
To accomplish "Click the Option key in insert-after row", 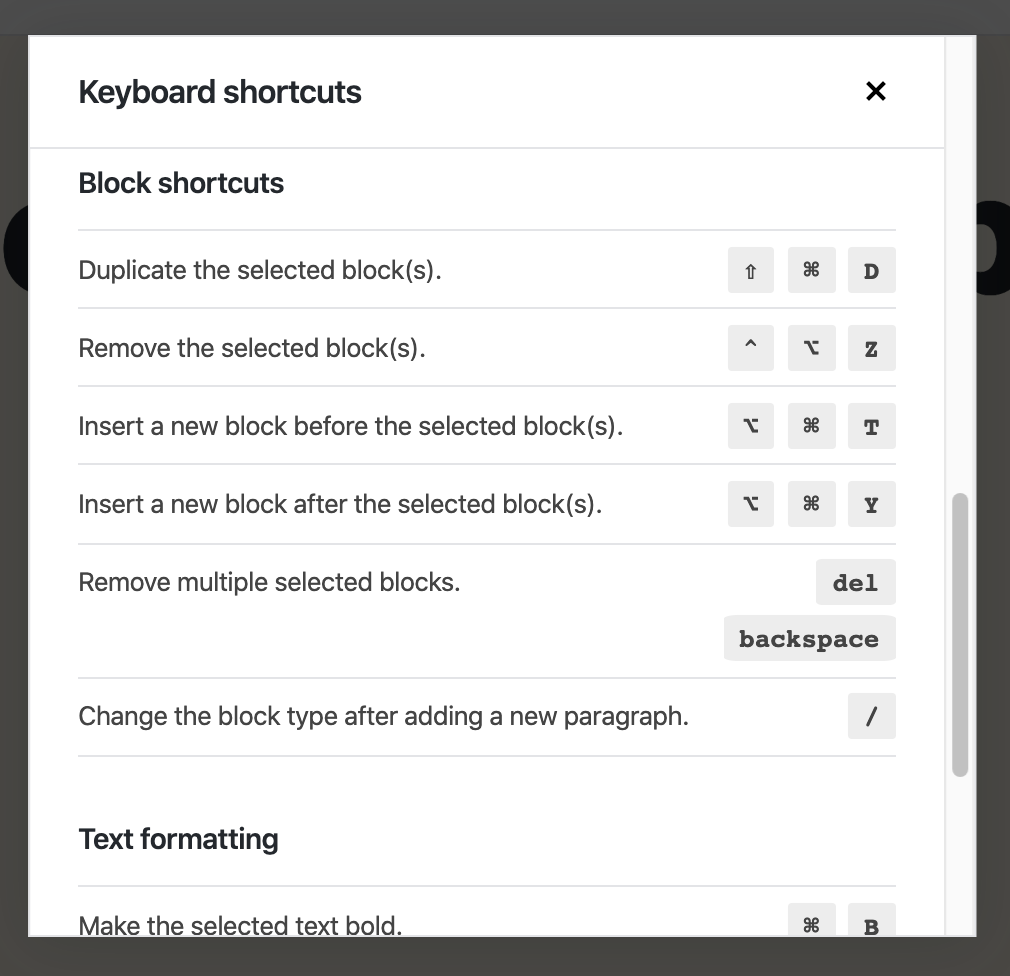I will [750, 504].
